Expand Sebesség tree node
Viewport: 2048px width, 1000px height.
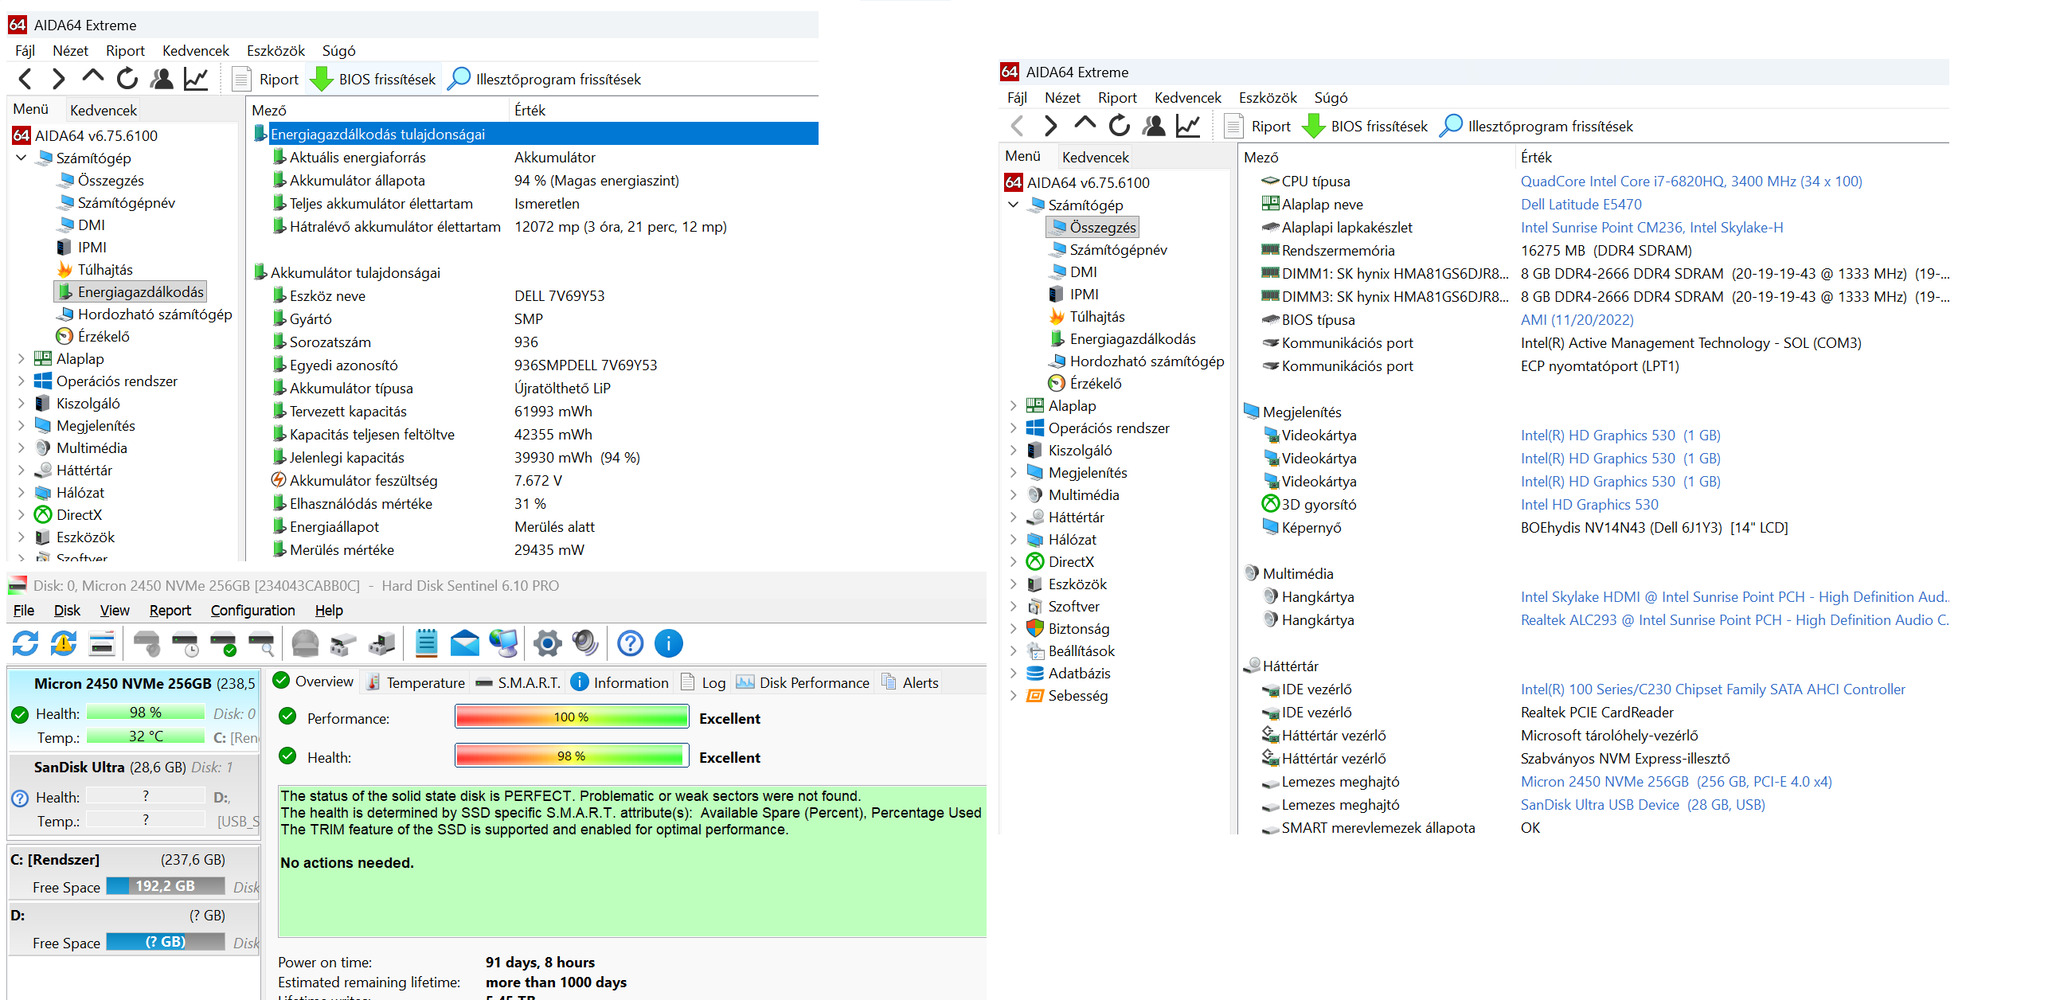pos(1013,696)
